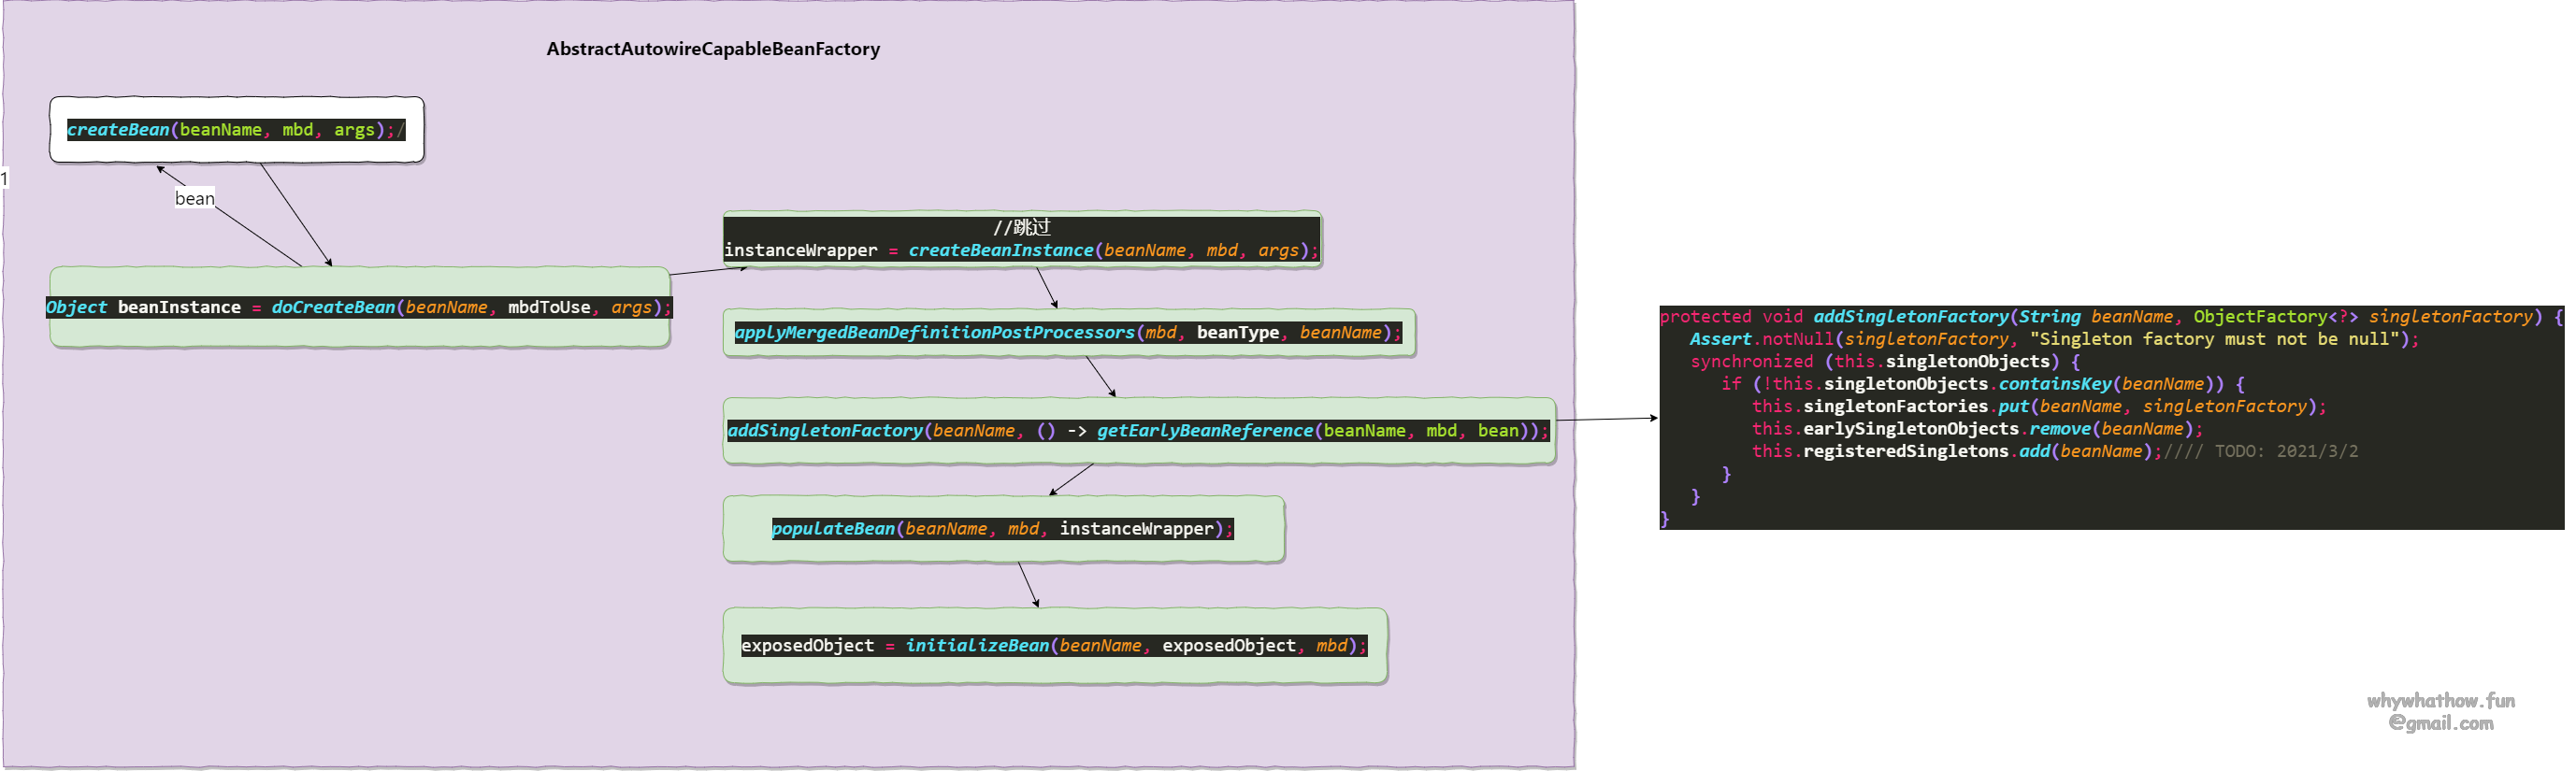
Task: Click the Assert.notNull code line
Action: 2053,339
